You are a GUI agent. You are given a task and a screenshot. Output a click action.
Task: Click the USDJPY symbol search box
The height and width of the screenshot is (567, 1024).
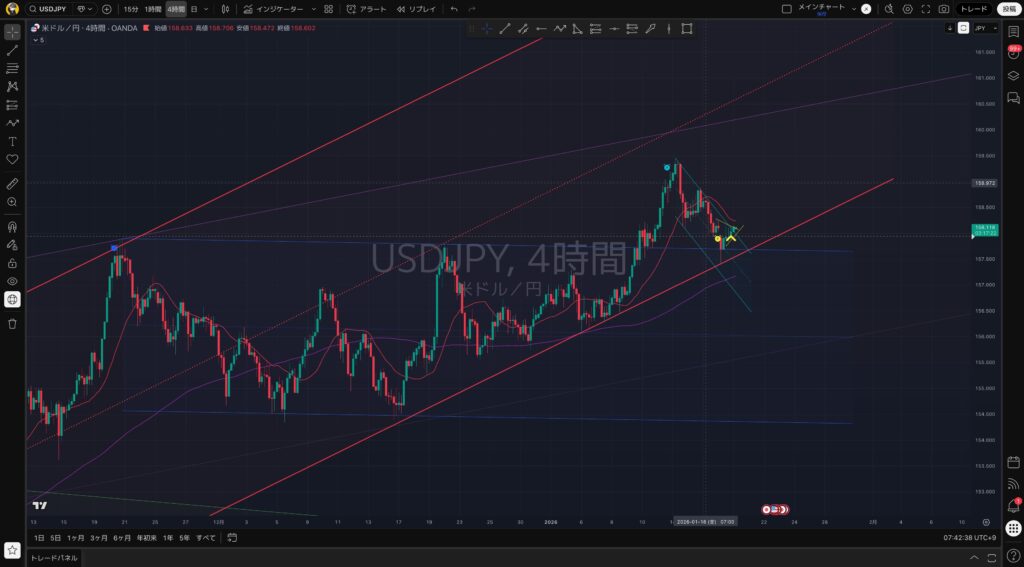click(x=47, y=9)
